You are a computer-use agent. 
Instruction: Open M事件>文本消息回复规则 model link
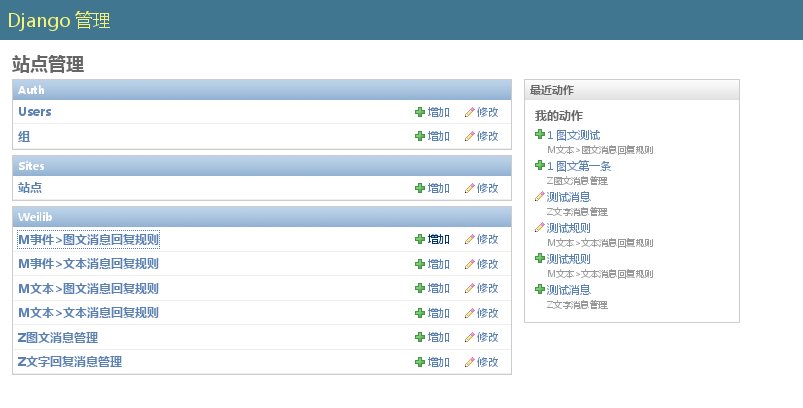click(89, 264)
